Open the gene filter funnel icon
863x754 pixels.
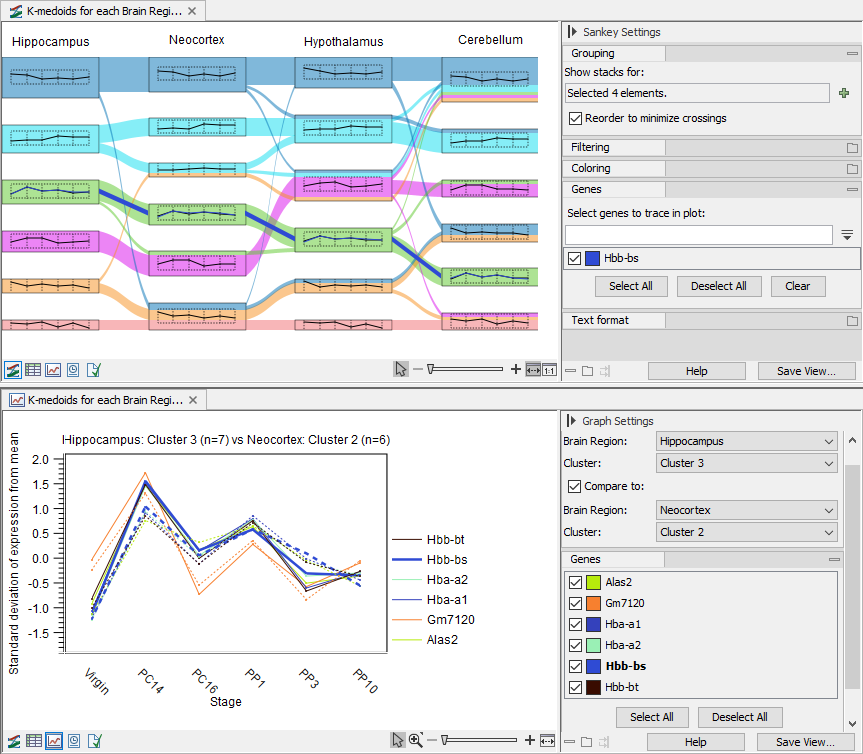click(845, 234)
